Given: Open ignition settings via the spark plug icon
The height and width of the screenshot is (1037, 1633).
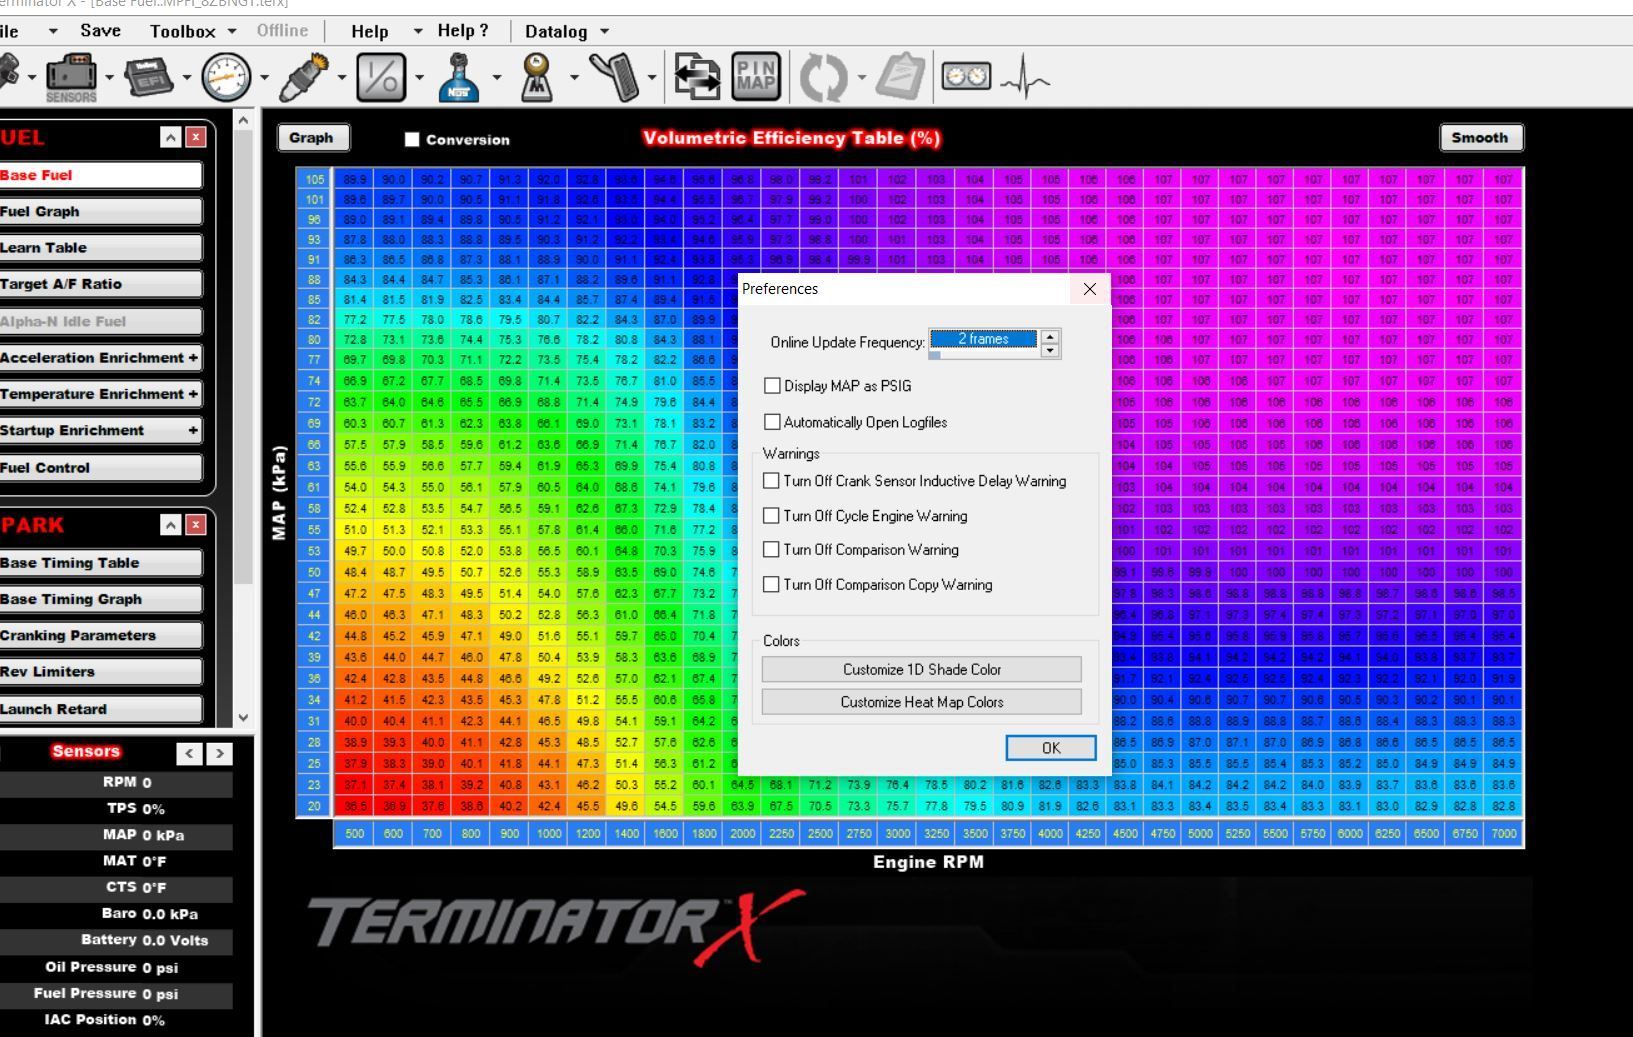Looking at the screenshot, I should coord(305,75).
